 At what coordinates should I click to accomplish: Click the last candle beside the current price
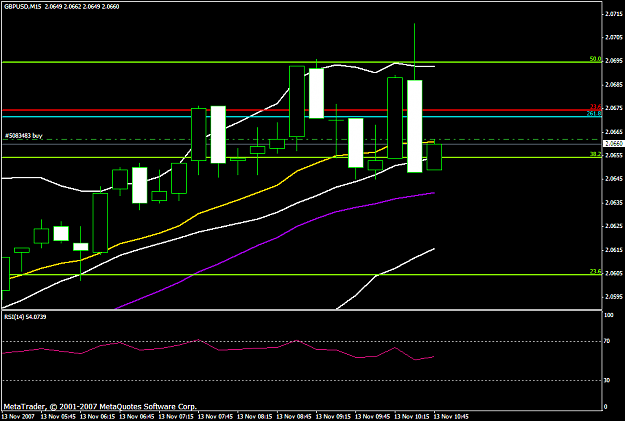434,157
